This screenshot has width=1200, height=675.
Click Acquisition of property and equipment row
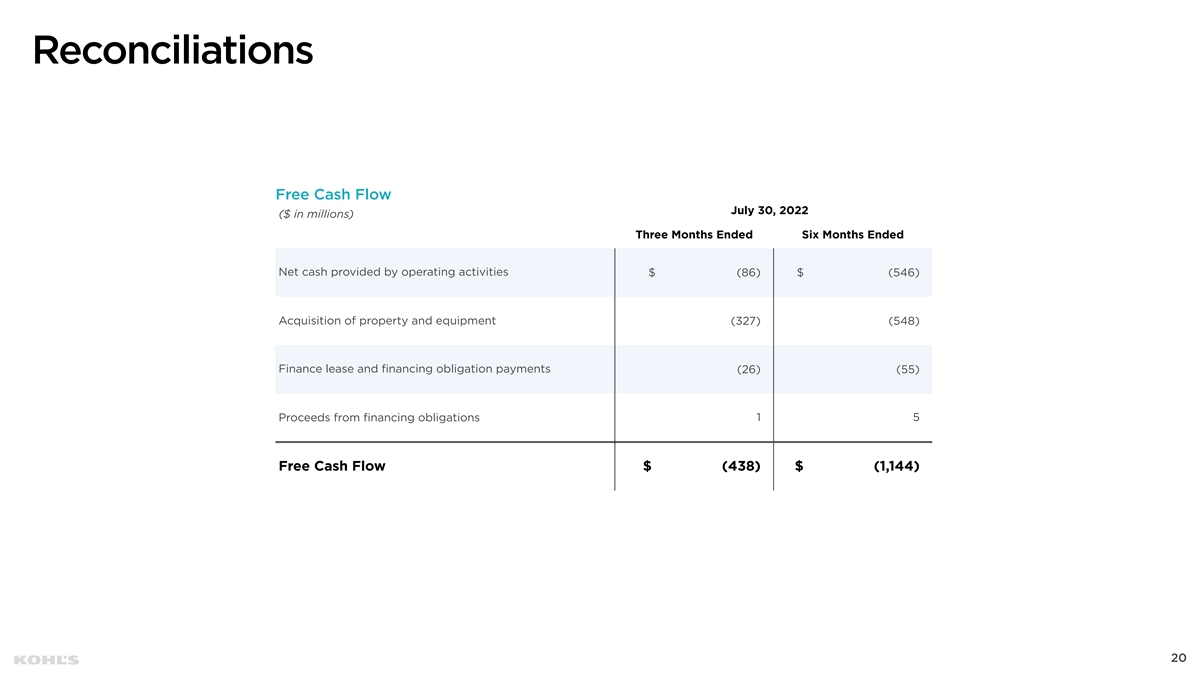tap(387, 321)
